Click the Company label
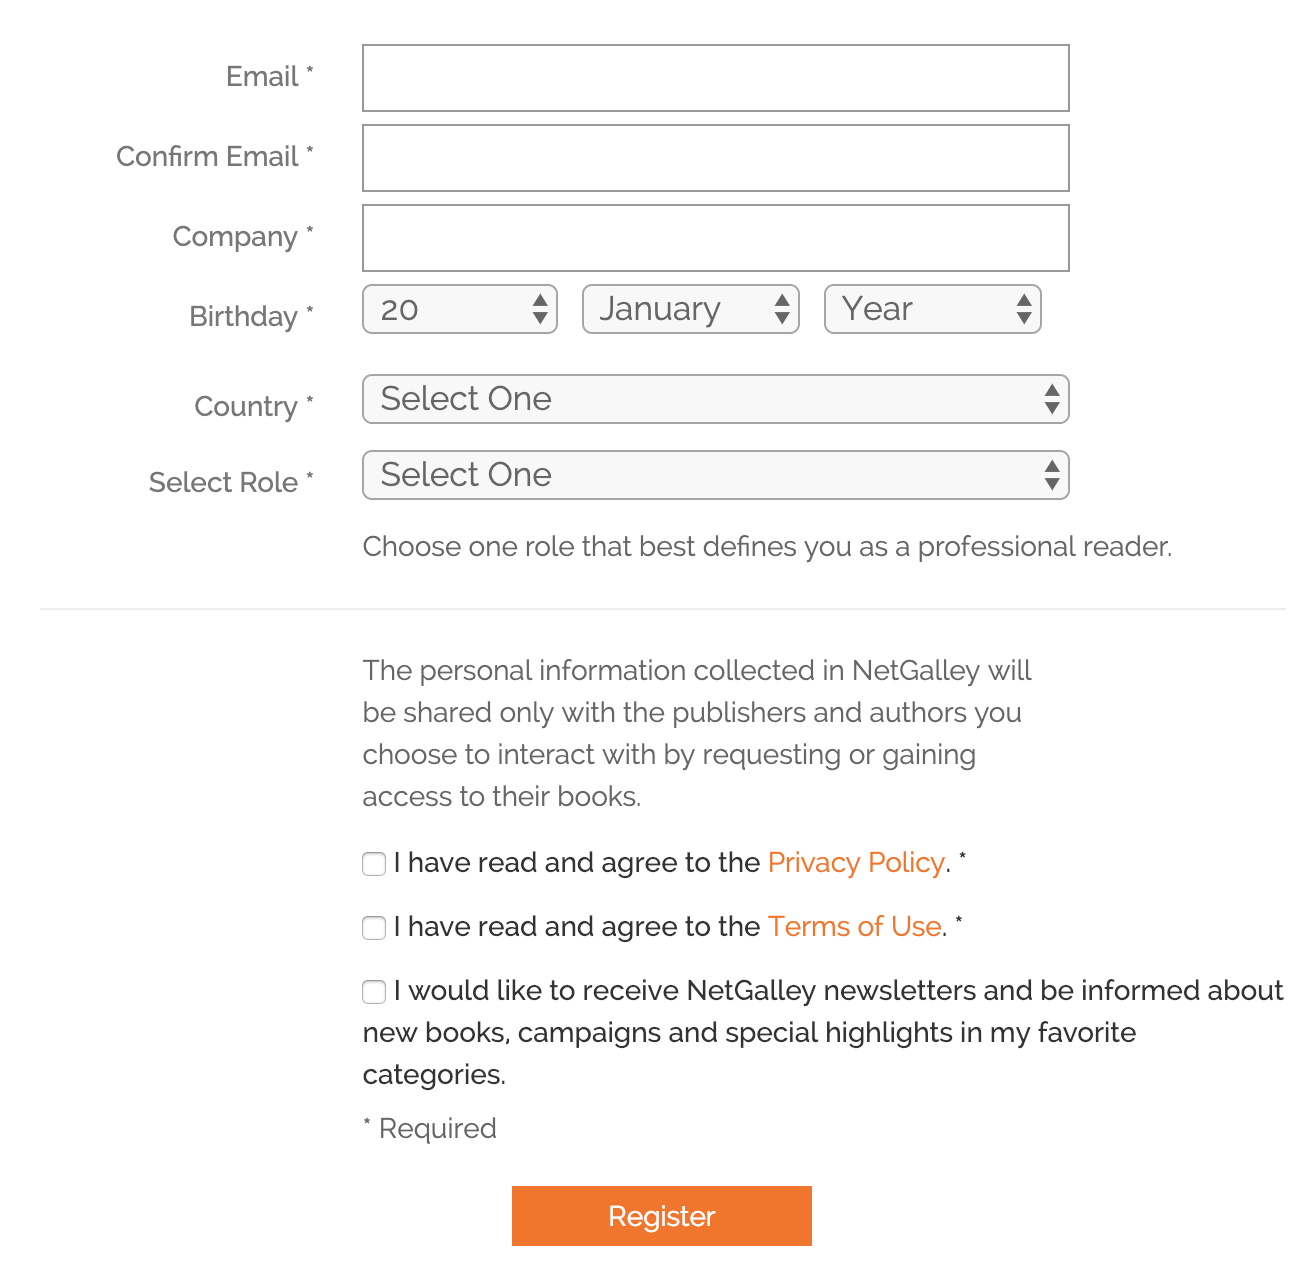The height and width of the screenshot is (1276, 1306). 235,237
